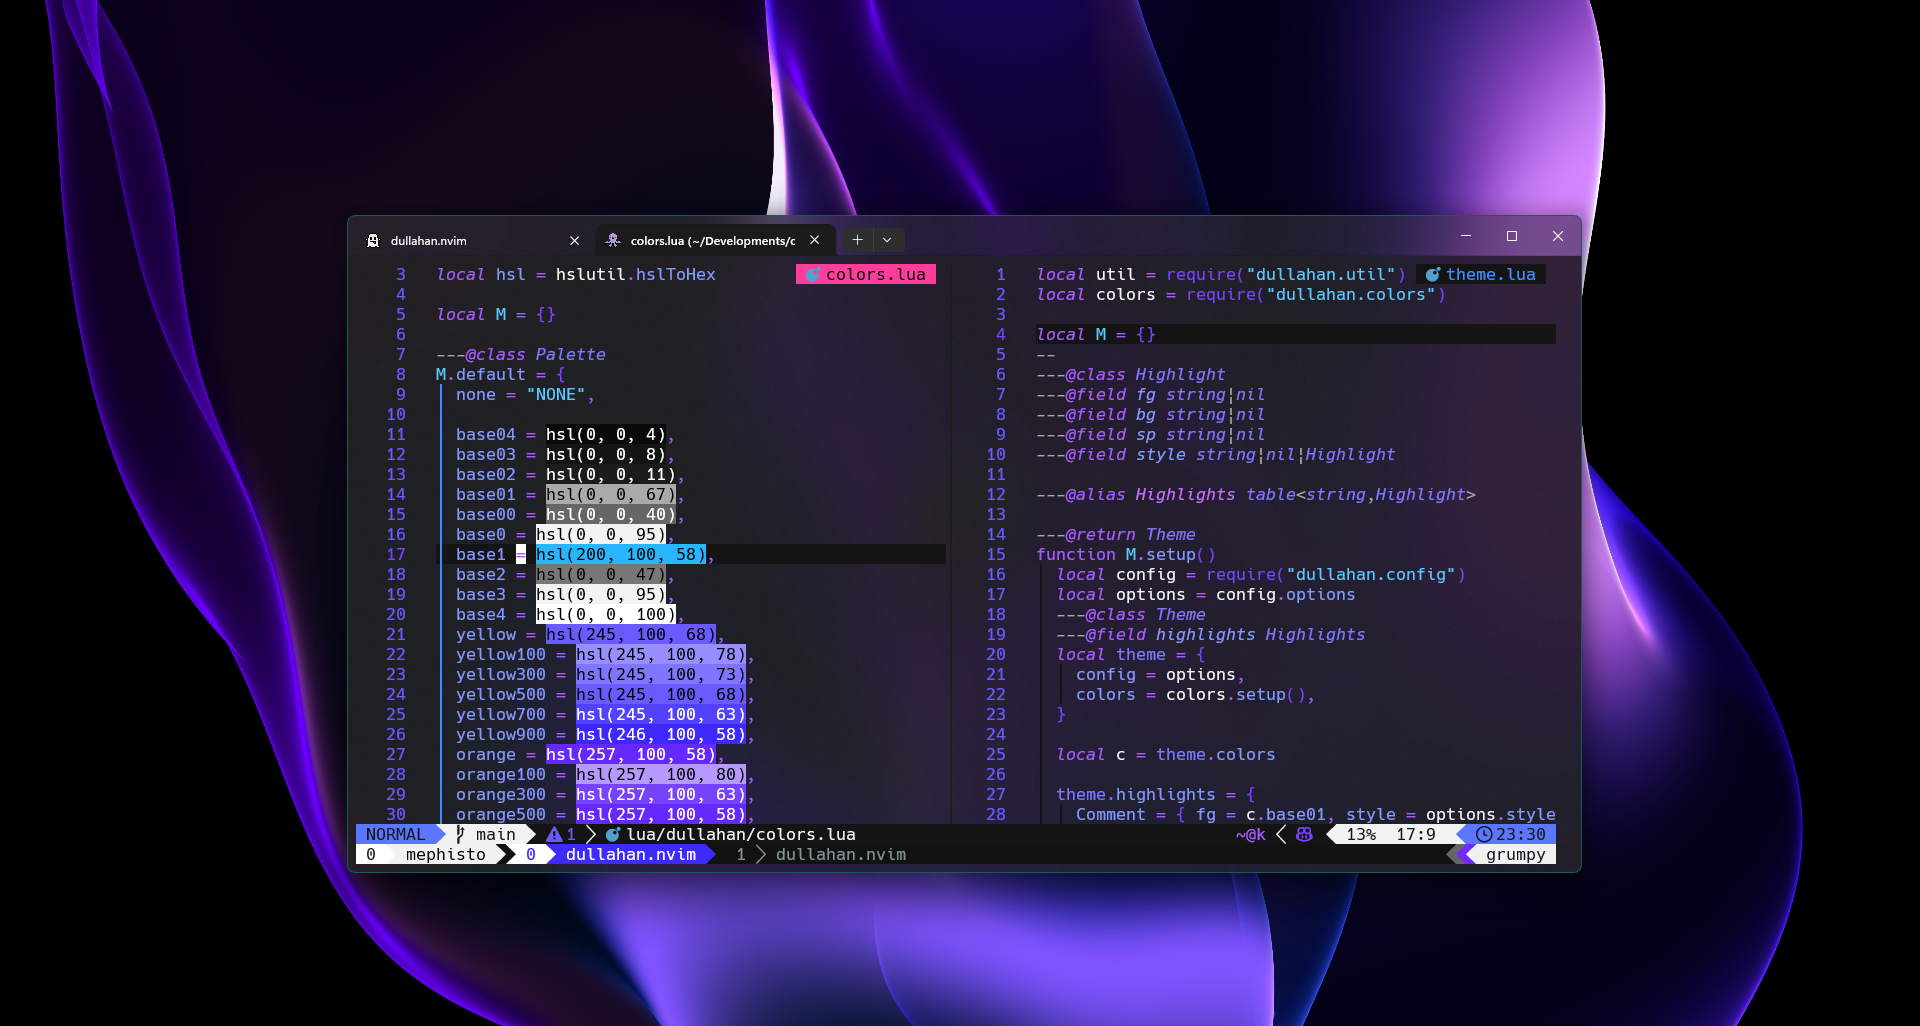Click the NORMAL mode indicator
This screenshot has height=1026, width=1920.
pos(395,834)
